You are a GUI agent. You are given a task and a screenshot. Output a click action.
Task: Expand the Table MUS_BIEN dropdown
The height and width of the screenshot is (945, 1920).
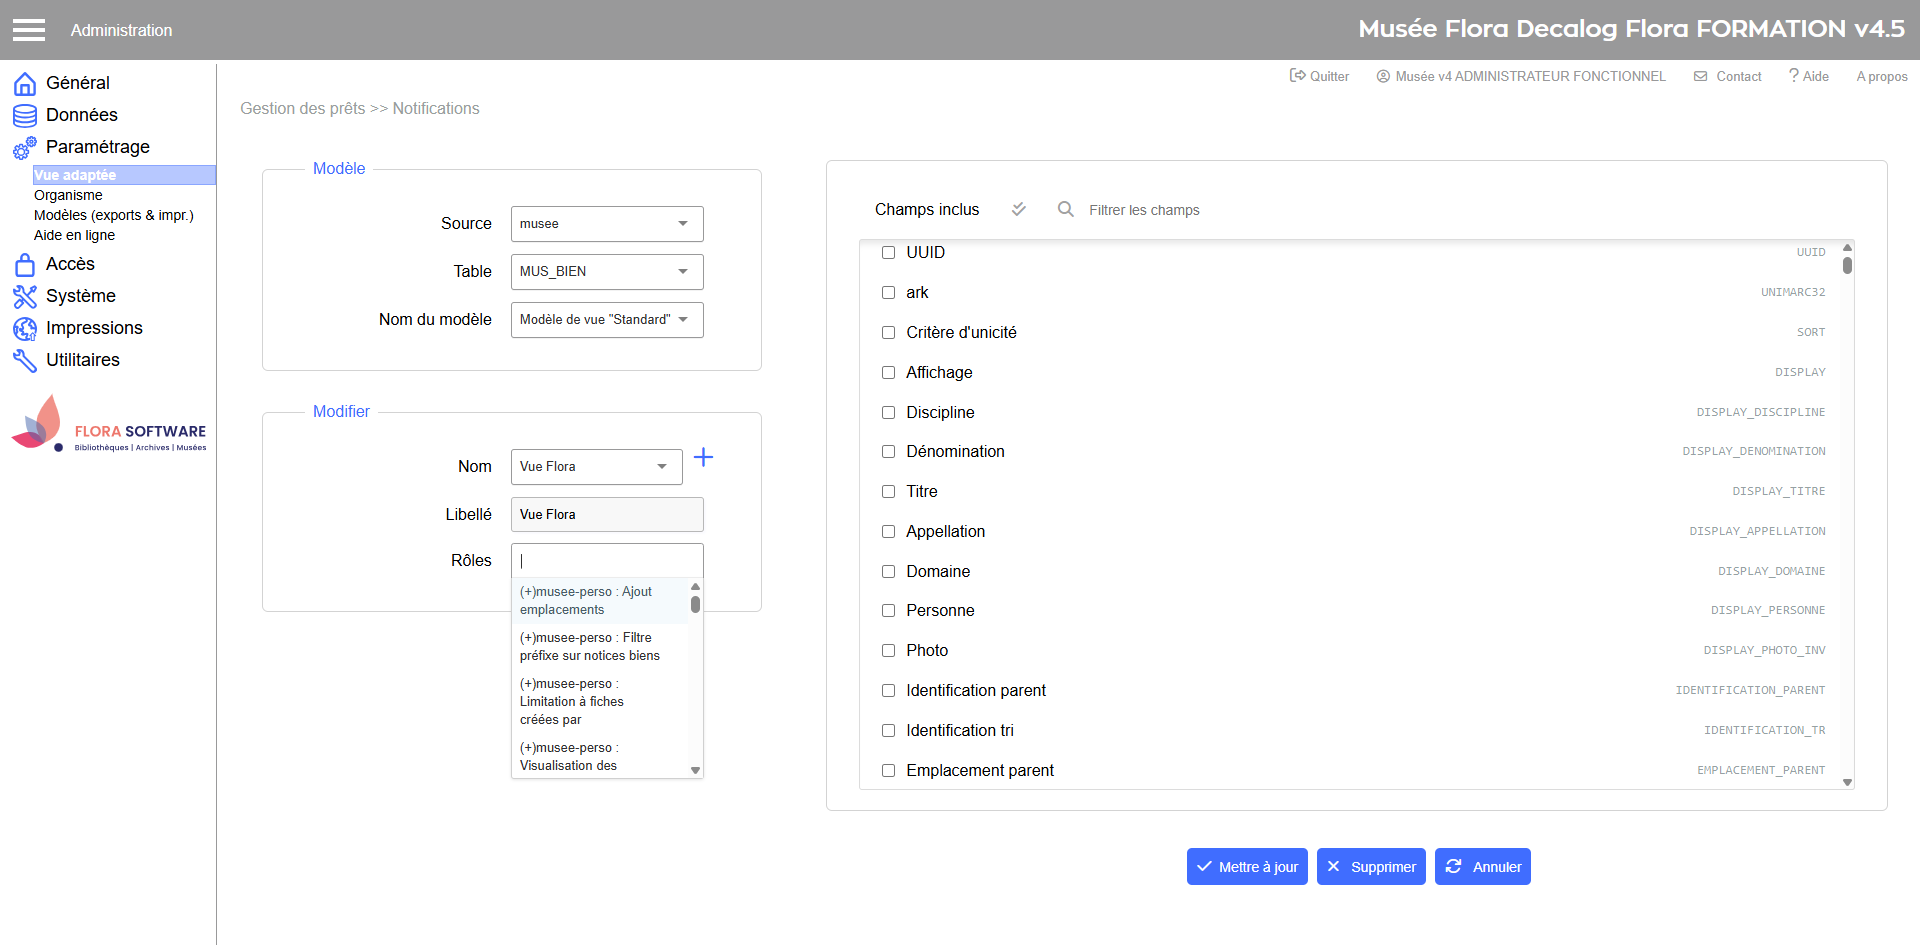(607, 272)
